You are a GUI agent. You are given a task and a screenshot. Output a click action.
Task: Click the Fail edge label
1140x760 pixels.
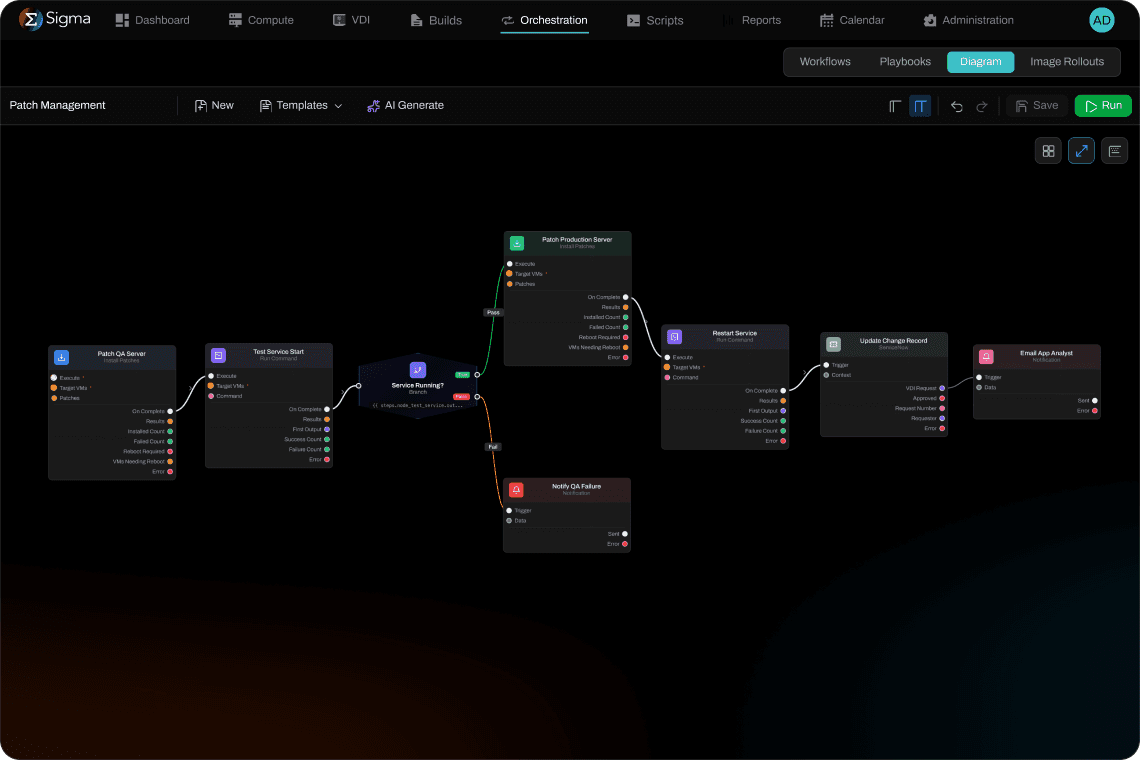[x=493, y=447]
